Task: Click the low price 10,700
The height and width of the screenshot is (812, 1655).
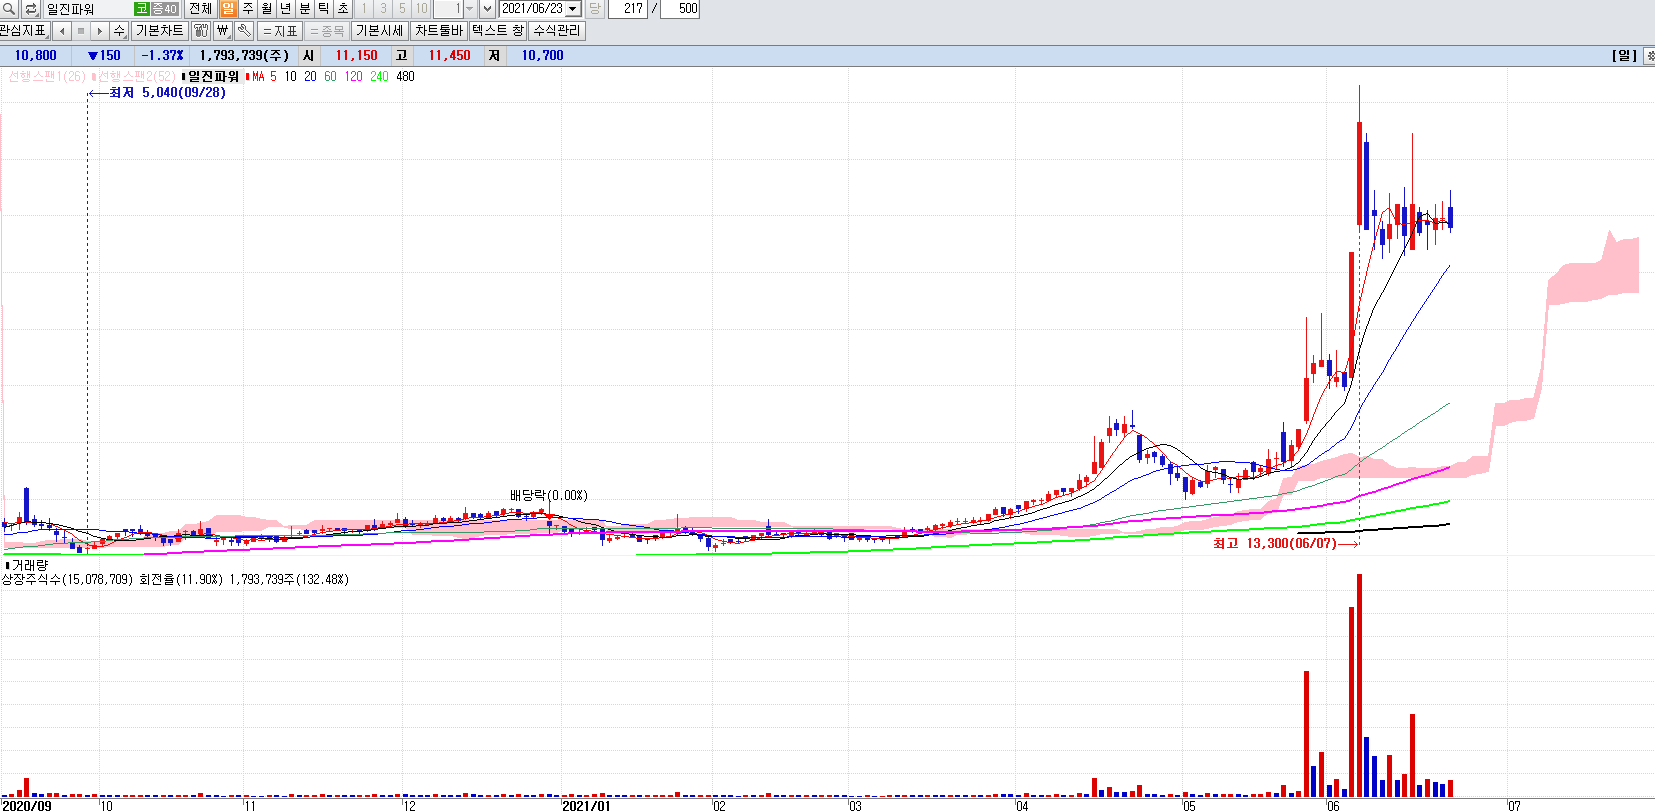Action: tap(542, 56)
